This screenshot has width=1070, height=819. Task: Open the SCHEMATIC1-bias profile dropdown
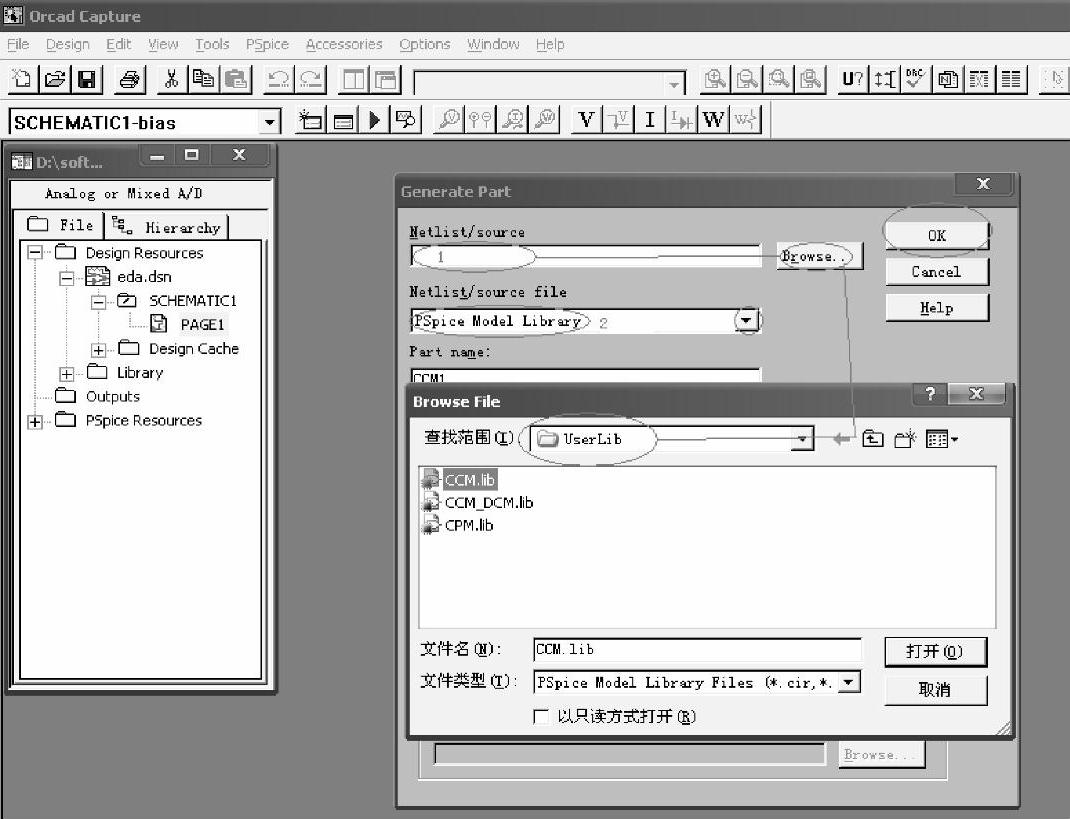270,123
